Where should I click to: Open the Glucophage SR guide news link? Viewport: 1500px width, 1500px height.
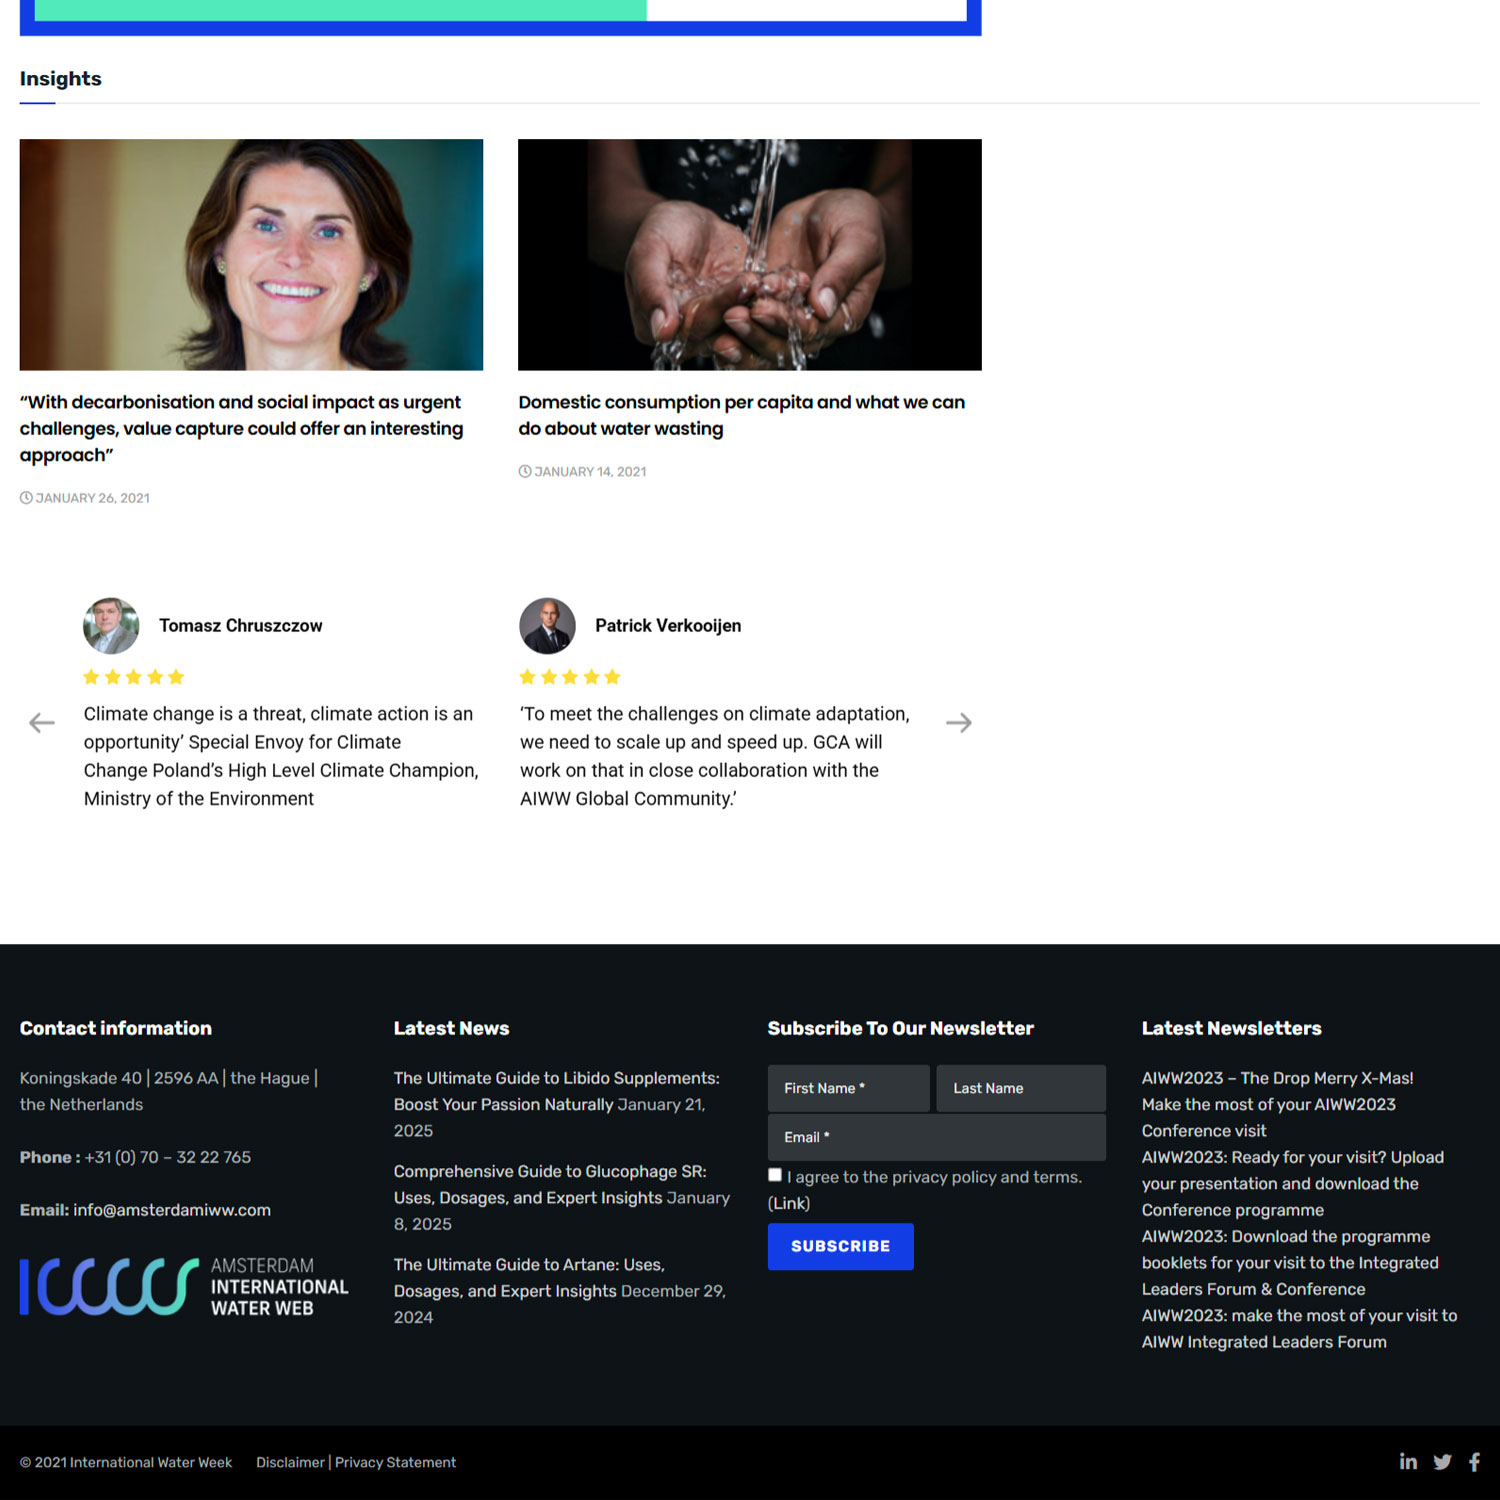(550, 1184)
